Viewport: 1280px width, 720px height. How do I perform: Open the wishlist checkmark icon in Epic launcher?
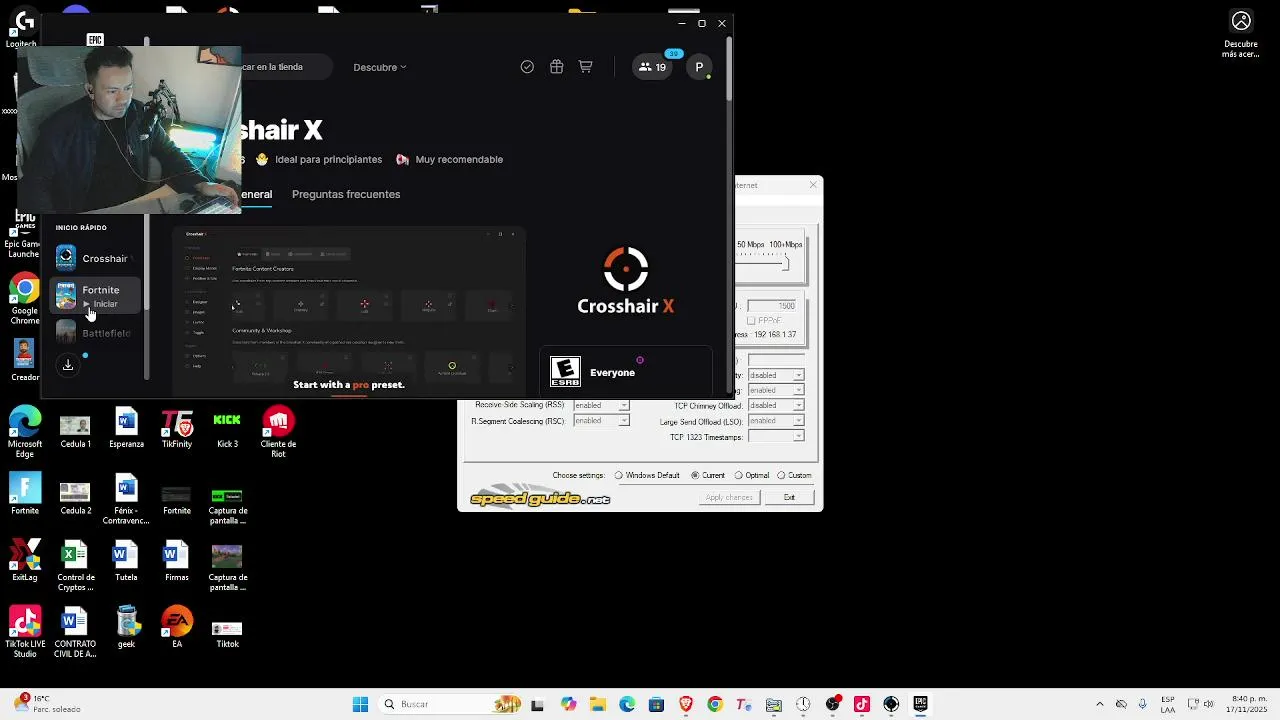pyautogui.click(x=527, y=67)
